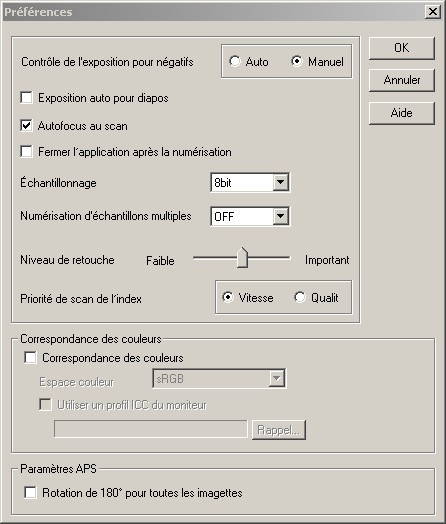Close the Préférences dialog window
Image resolution: width=446 pixels, height=524 pixels.
tap(433, 12)
